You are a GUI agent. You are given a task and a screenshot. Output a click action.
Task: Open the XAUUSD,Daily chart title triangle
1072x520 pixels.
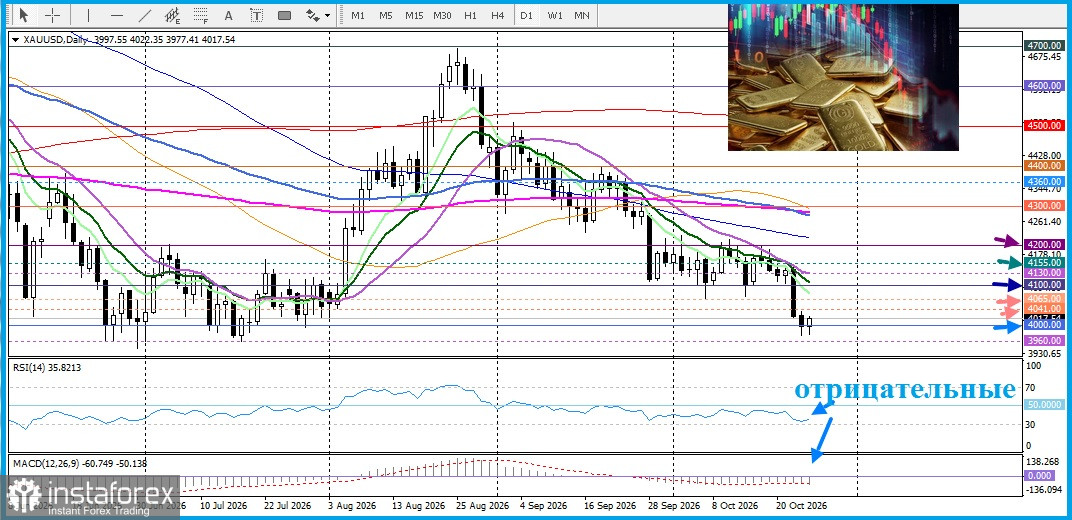click(15, 40)
